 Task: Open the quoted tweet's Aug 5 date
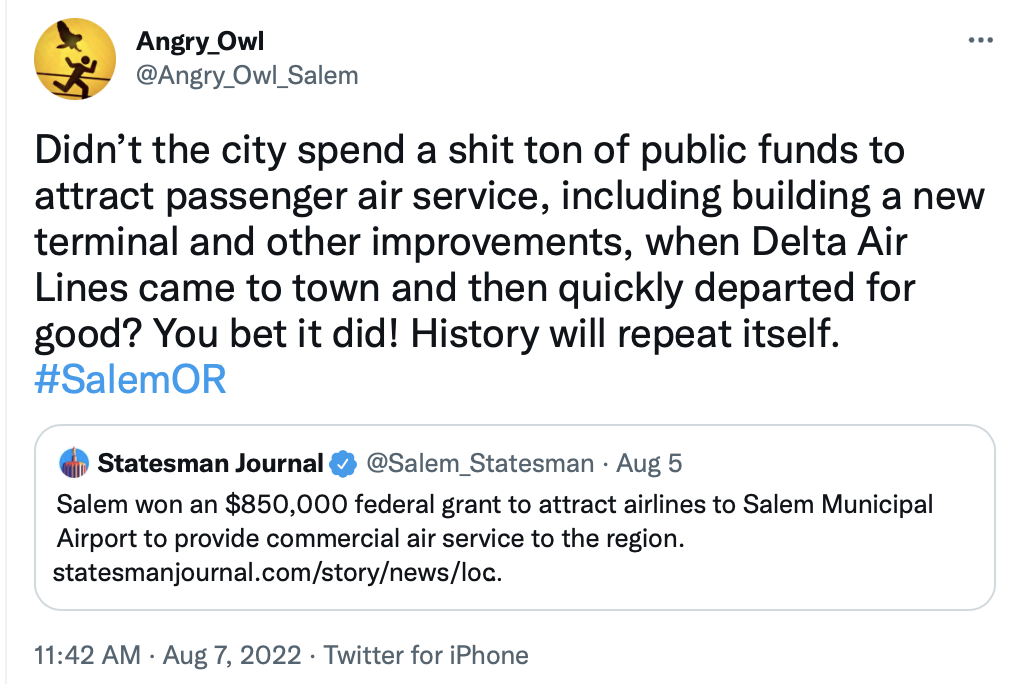pyautogui.click(x=649, y=463)
